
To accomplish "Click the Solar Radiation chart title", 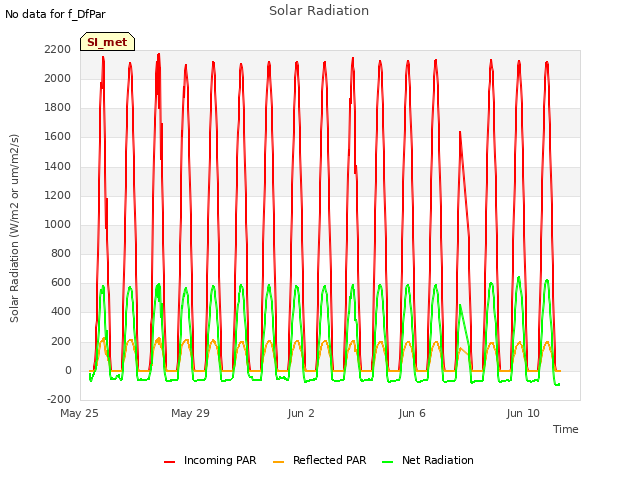I will [x=319, y=11].
